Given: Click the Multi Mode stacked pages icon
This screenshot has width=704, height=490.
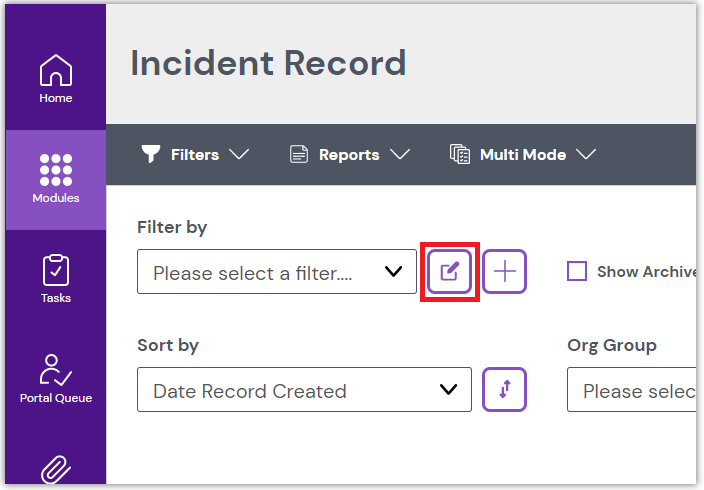Looking at the screenshot, I should point(460,154).
